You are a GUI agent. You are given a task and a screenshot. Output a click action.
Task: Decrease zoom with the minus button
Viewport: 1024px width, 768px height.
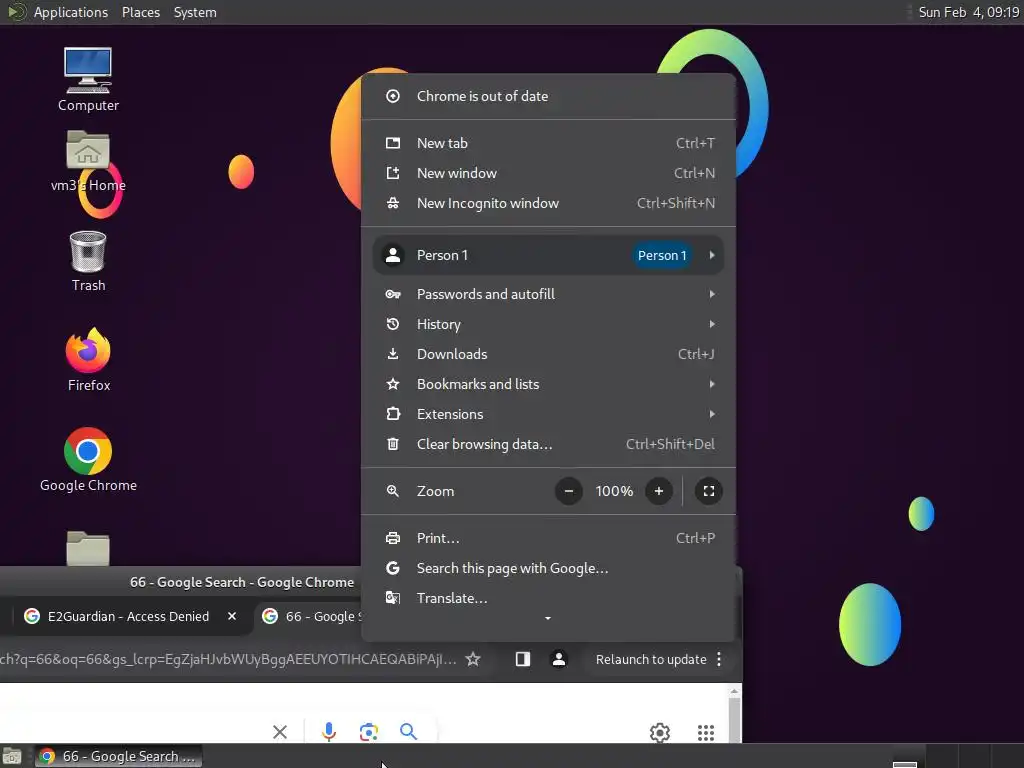[x=569, y=491]
